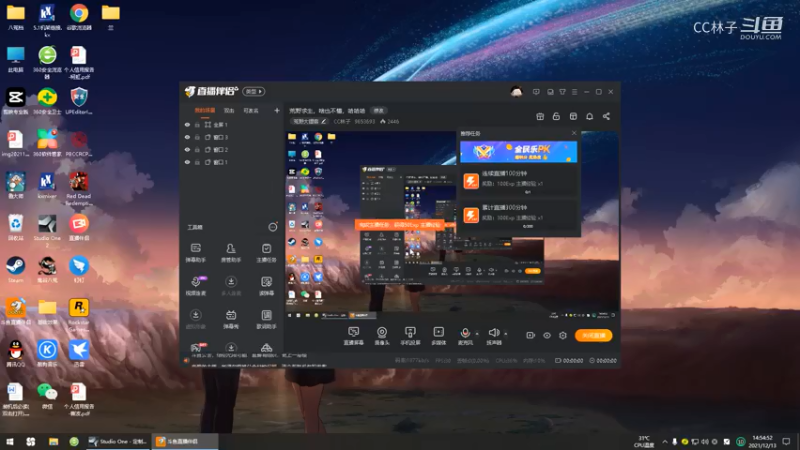This screenshot has width=800, height=450.
Task: Switch to Studio One in the taskbar
Action: point(118,441)
